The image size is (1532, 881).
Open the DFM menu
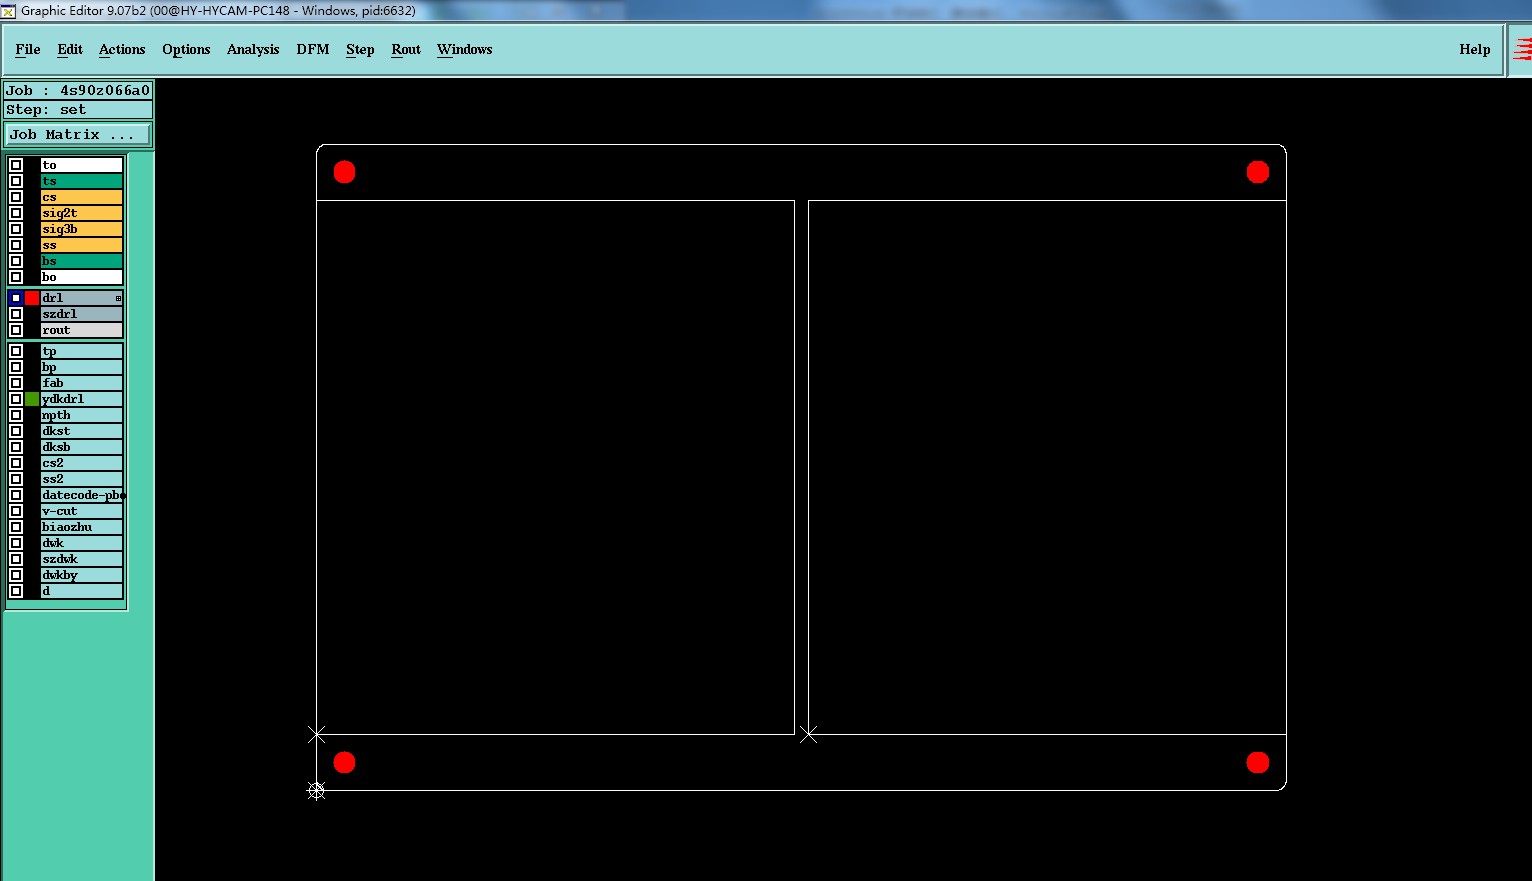(313, 49)
